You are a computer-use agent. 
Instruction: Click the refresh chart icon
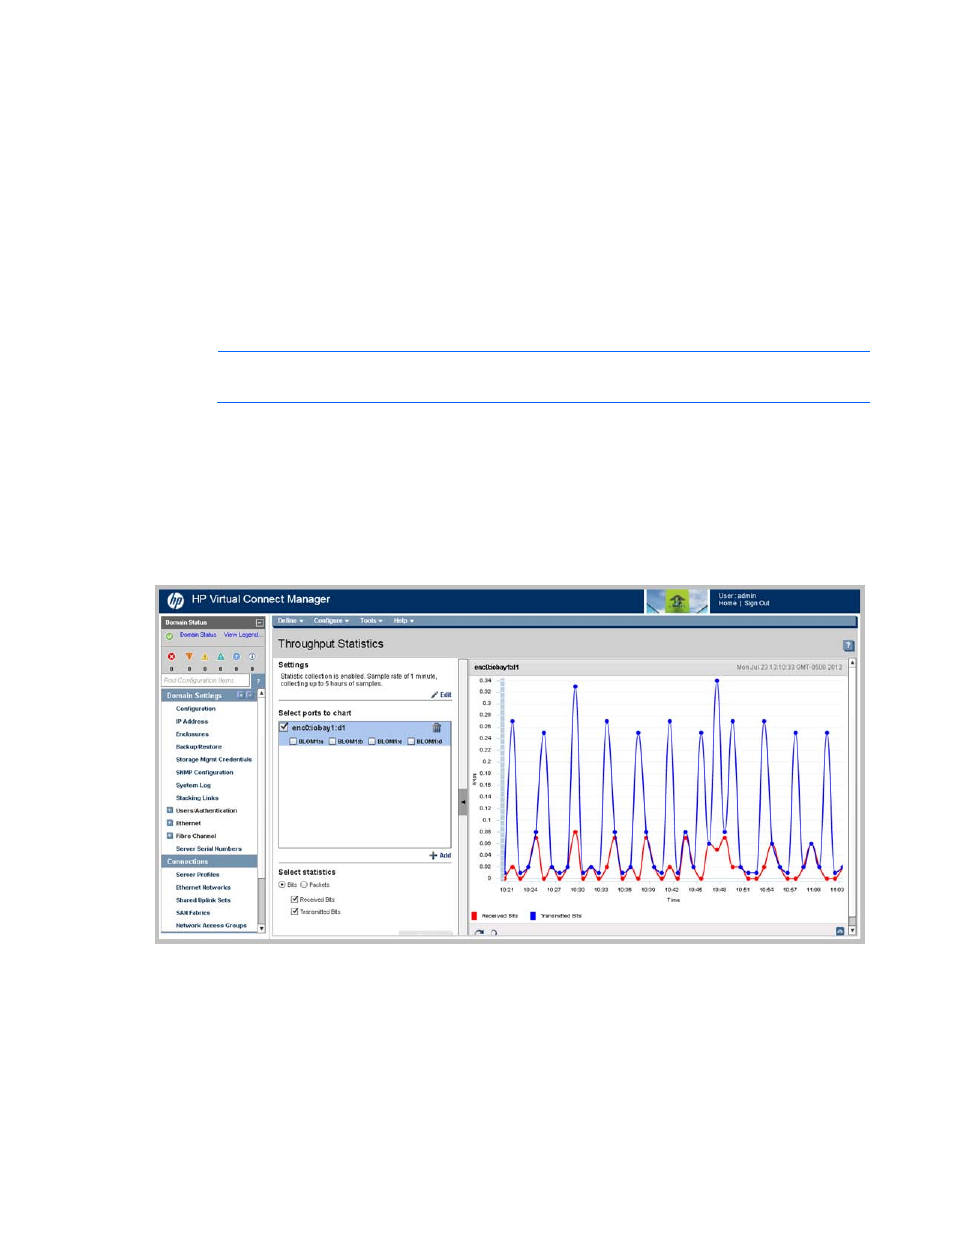[x=480, y=933]
